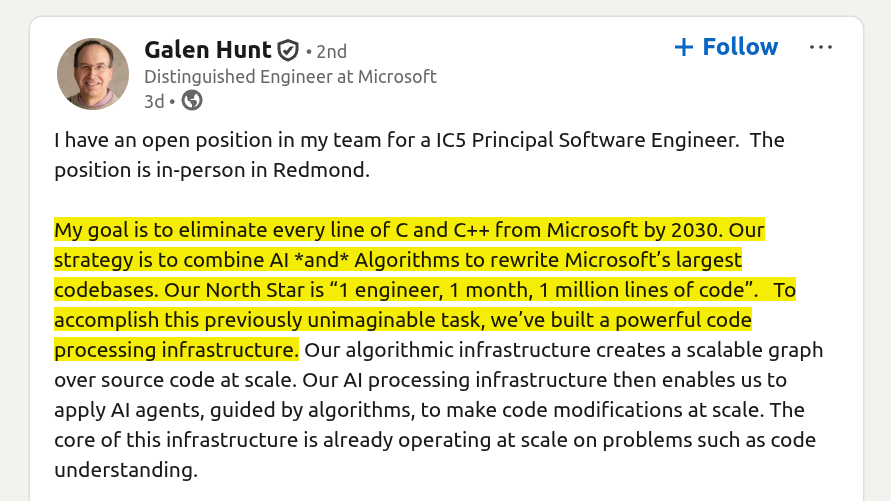Screen dimensions: 891x501
Task: Click the highlighted "processing infrastructure" text
Action: pos(175,351)
